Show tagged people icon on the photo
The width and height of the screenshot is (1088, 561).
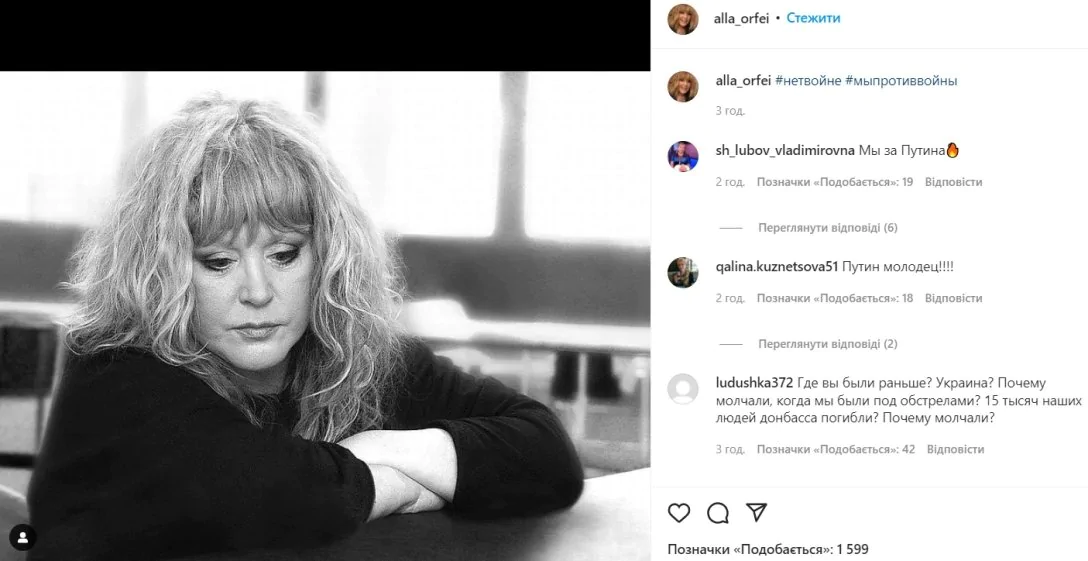click(x=22, y=537)
